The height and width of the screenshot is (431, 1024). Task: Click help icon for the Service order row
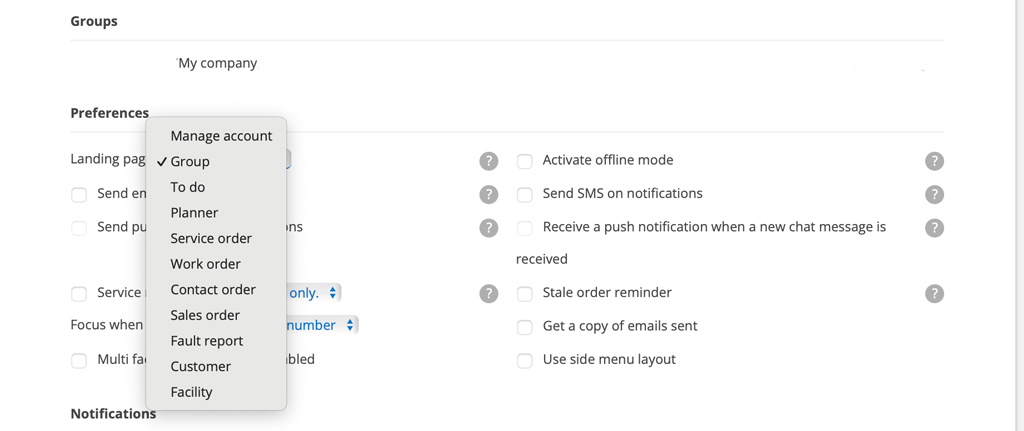(x=488, y=293)
